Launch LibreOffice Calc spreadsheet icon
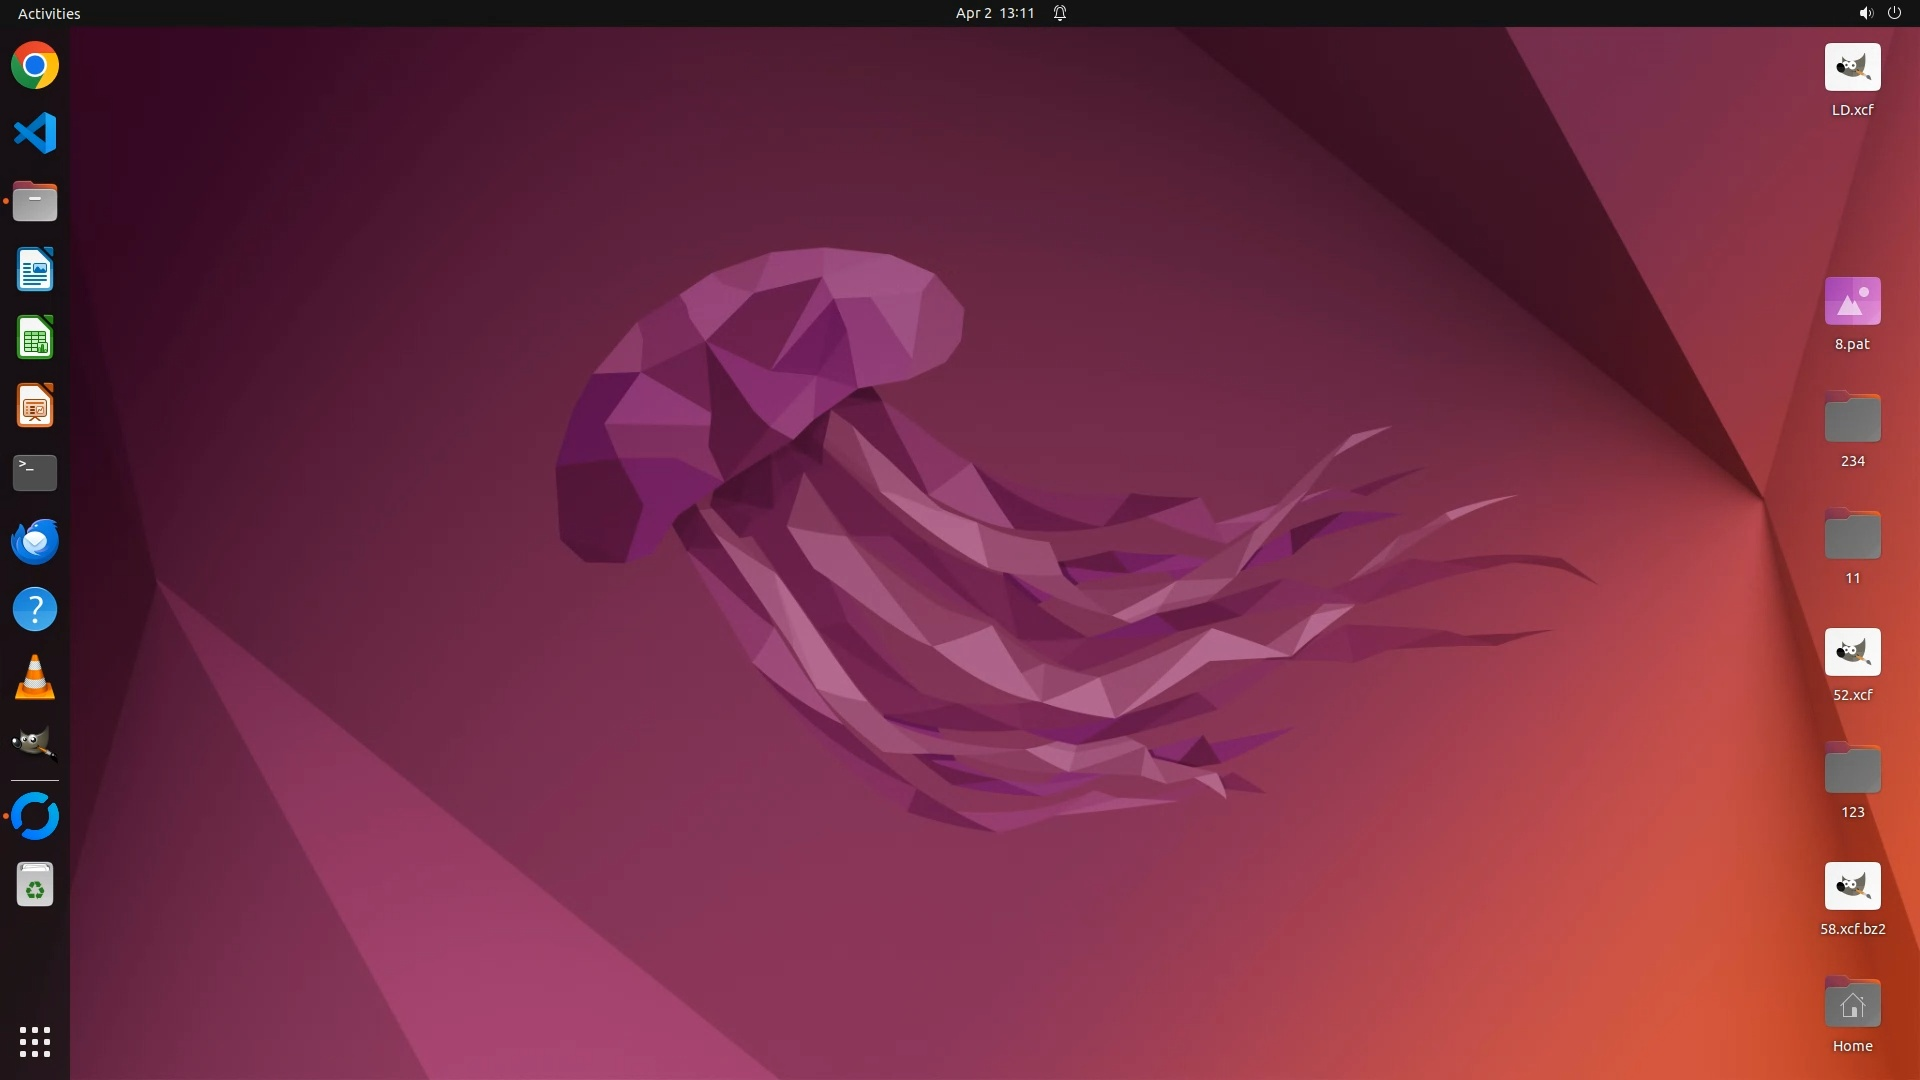Screen dimensions: 1920x1080 point(35,338)
